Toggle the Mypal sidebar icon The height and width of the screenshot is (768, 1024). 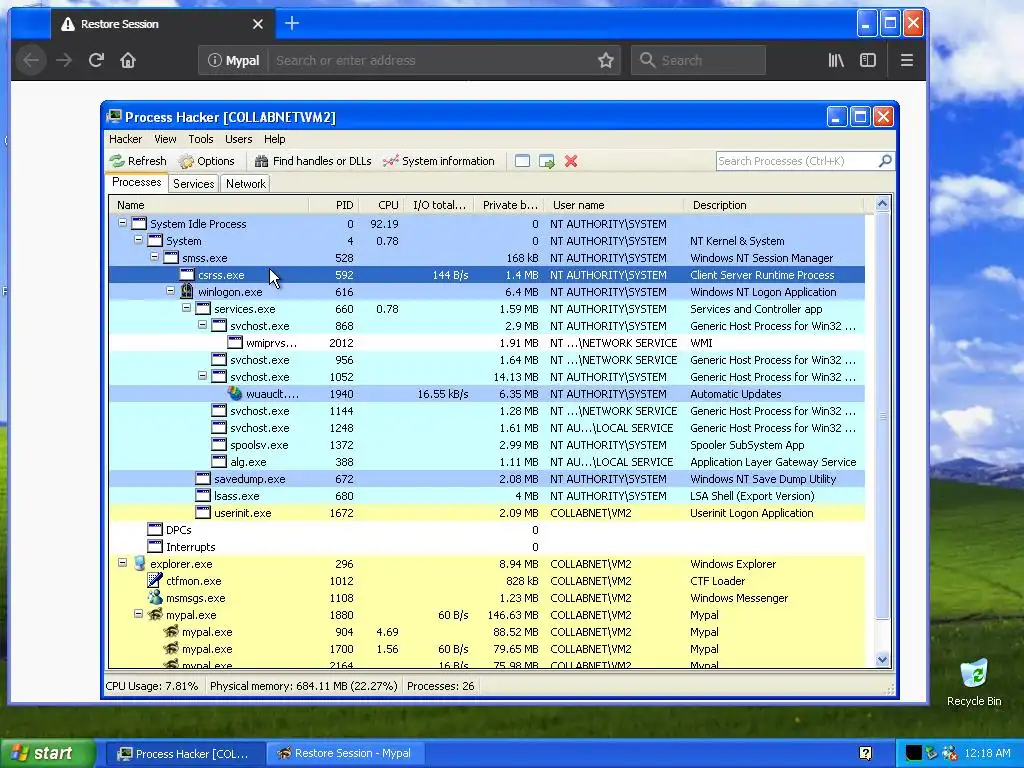(867, 60)
